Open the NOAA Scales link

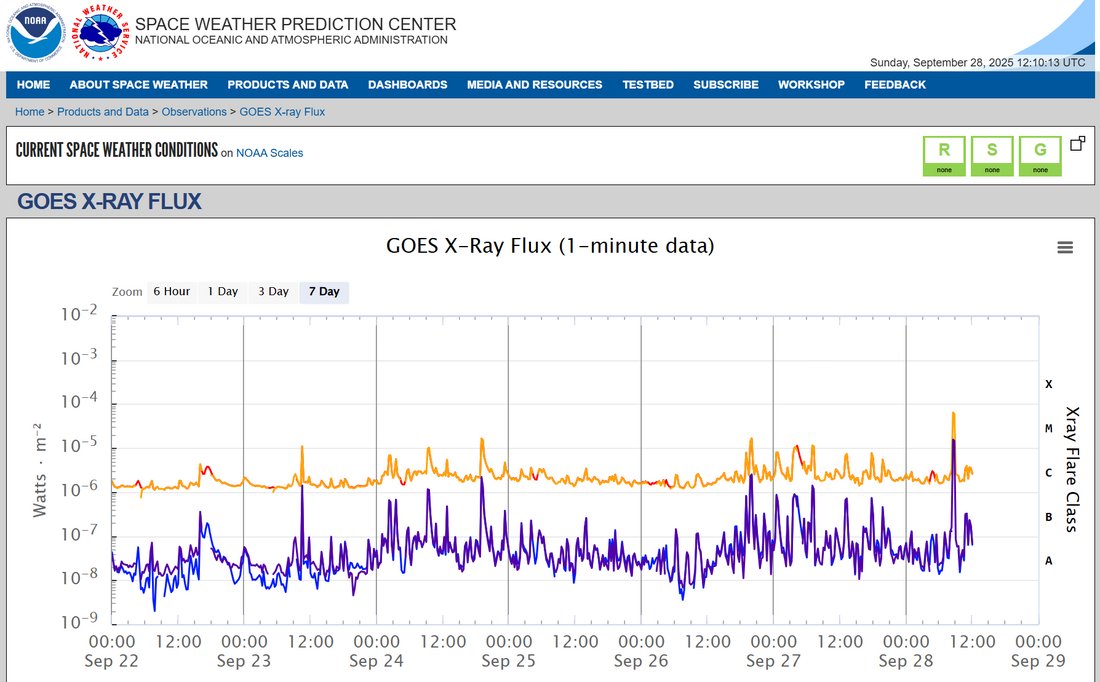[x=269, y=153]
